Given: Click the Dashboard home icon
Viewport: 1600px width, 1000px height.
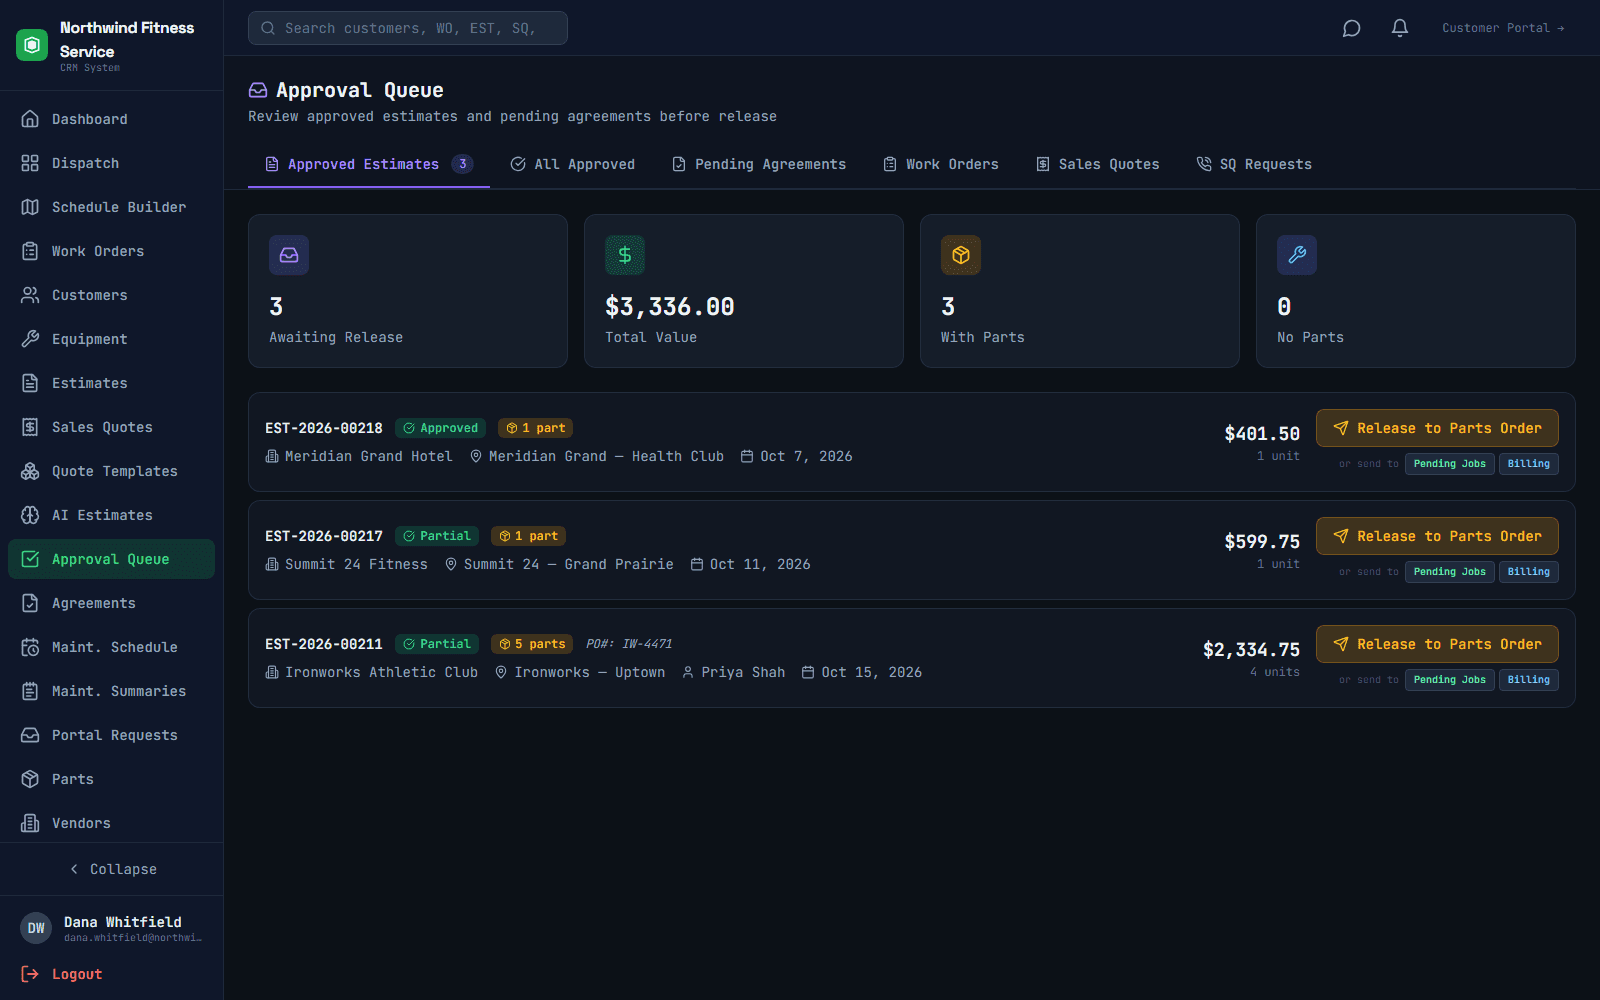Looking at the screenshot, I should 30,119.
